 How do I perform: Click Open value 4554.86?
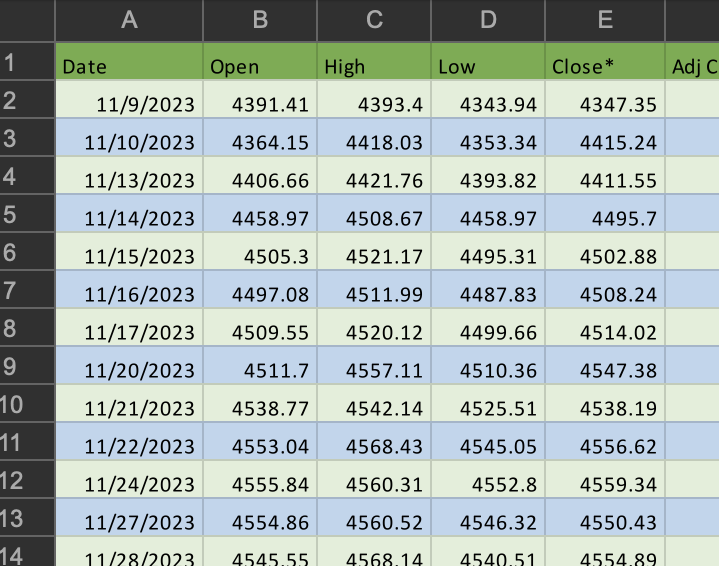[x=260, y=517]
